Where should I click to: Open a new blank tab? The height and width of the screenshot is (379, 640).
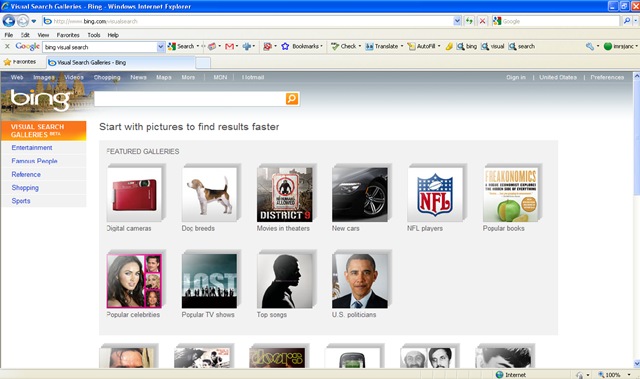click(x=203, y=63)
